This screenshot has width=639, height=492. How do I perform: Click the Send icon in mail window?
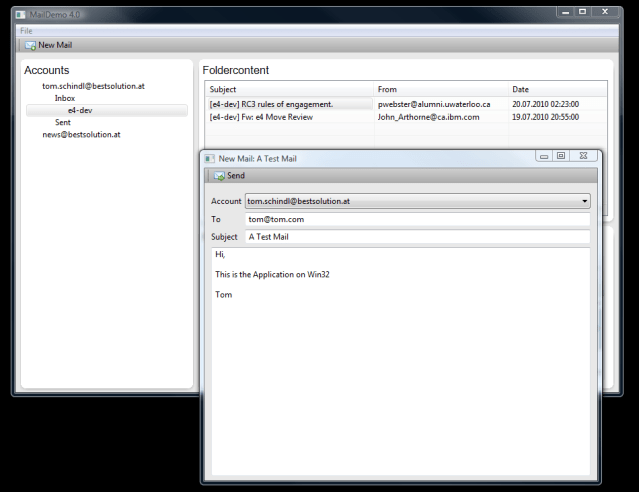pos(219,176)
